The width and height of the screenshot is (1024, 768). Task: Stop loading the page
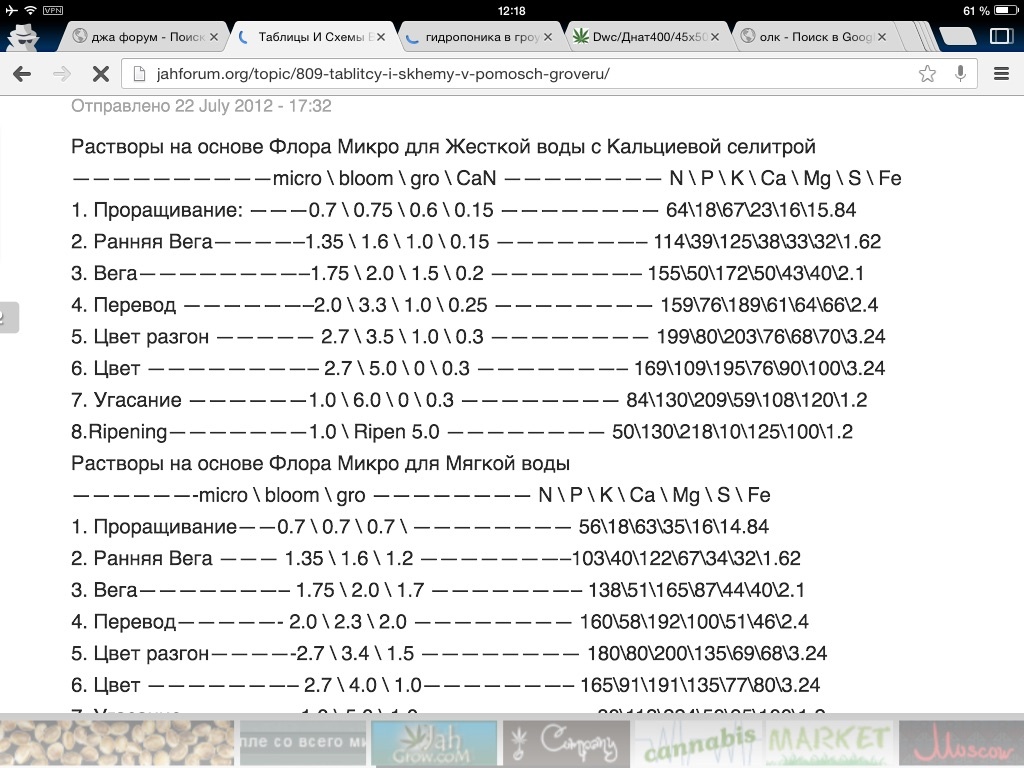tap(99, 74)
